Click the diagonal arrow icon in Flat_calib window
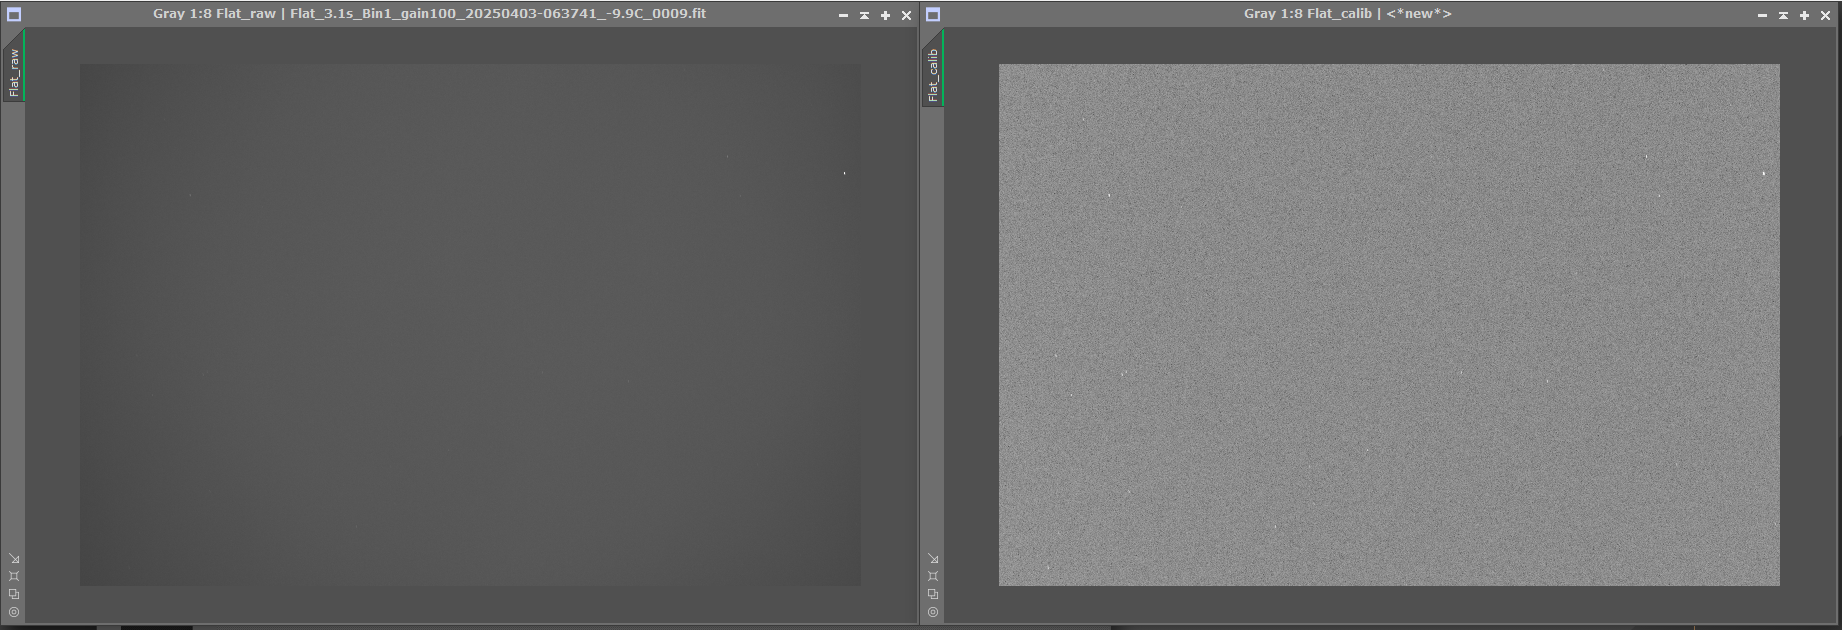The width and height of the screenshot is (1842, 630). pos(933,558)
